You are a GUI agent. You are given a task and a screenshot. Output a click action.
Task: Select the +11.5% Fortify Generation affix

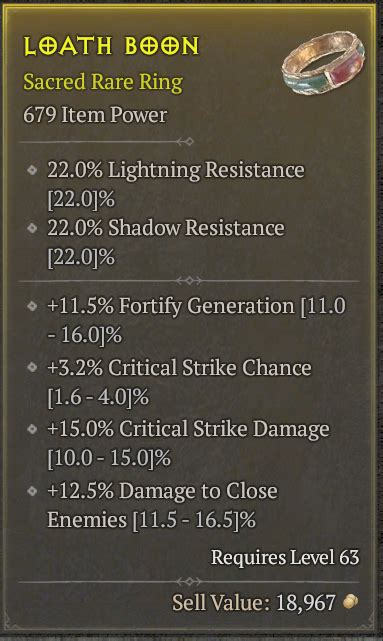[x=196, y=320]
